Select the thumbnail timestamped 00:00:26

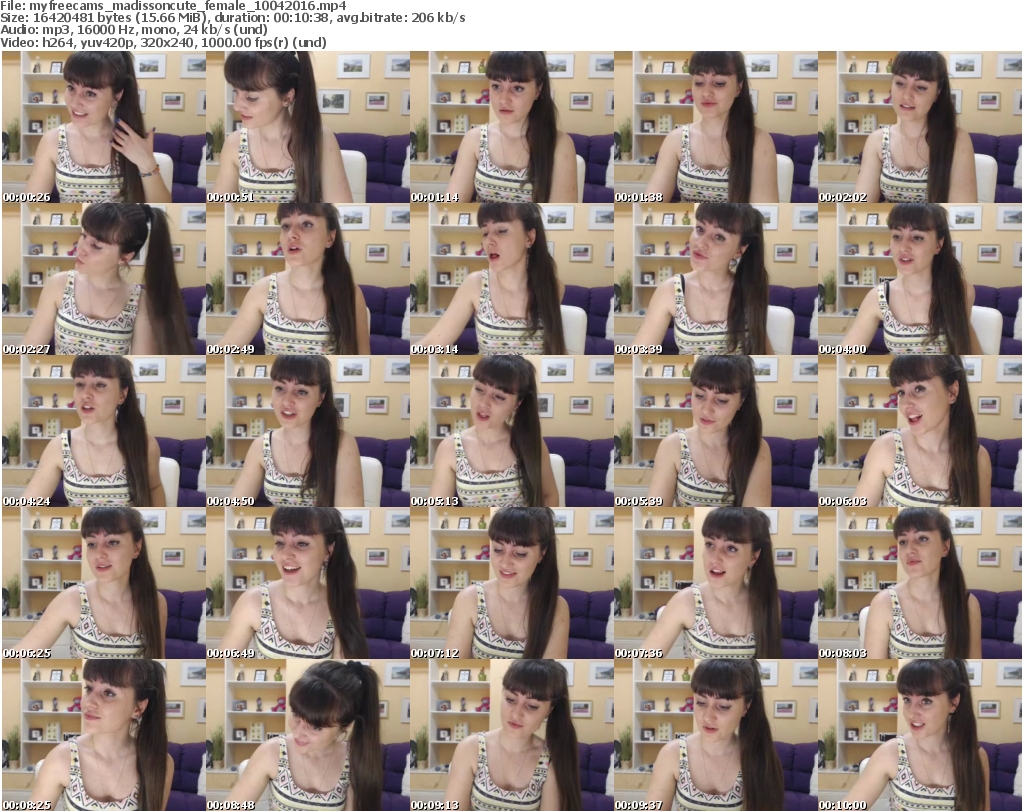pyautogui.click(x=104, y=127)
